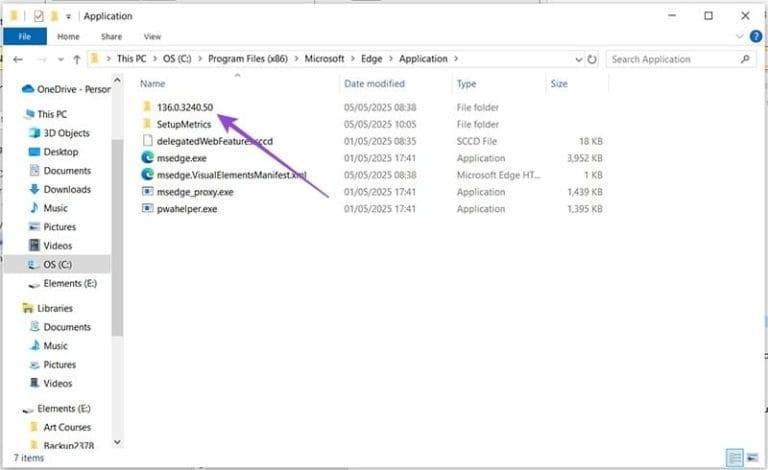Screen dimensions: 768x470
Task: Open the File menu
Action: point(25,37)
